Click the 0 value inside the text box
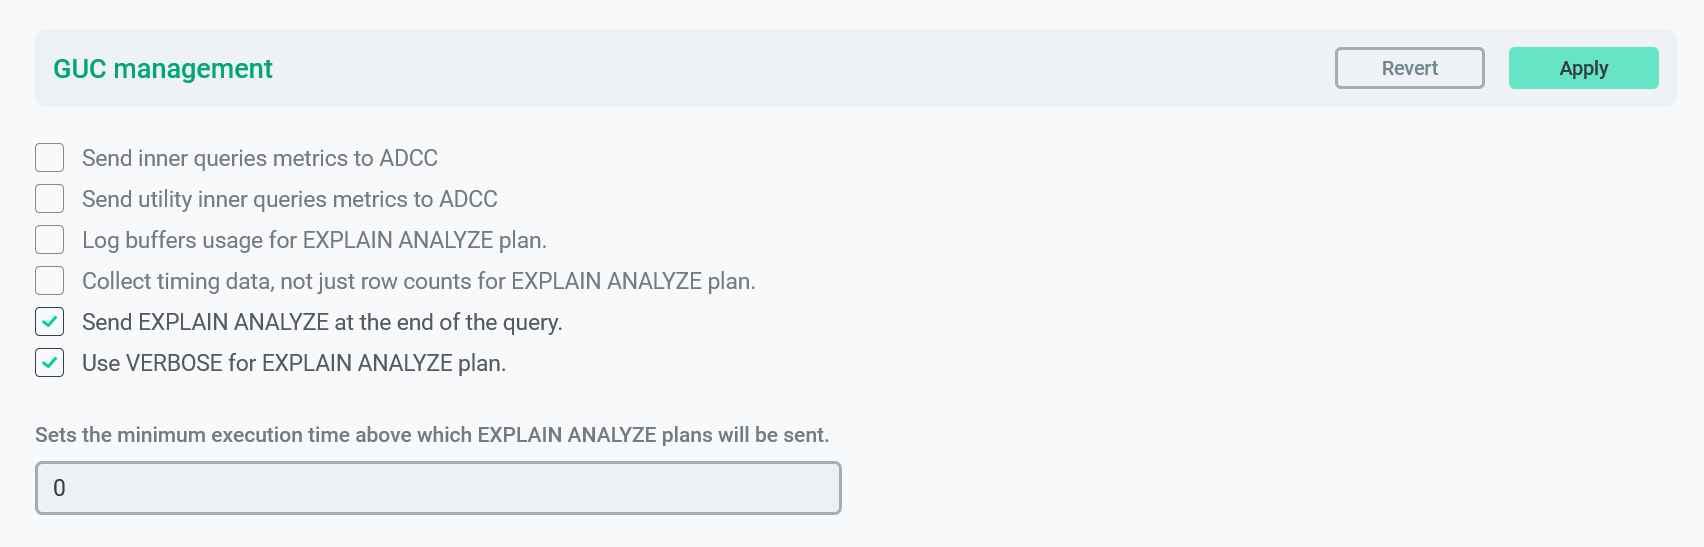Image resolution: width=1704 pixels, height=547 pixels. pos(59,488)
